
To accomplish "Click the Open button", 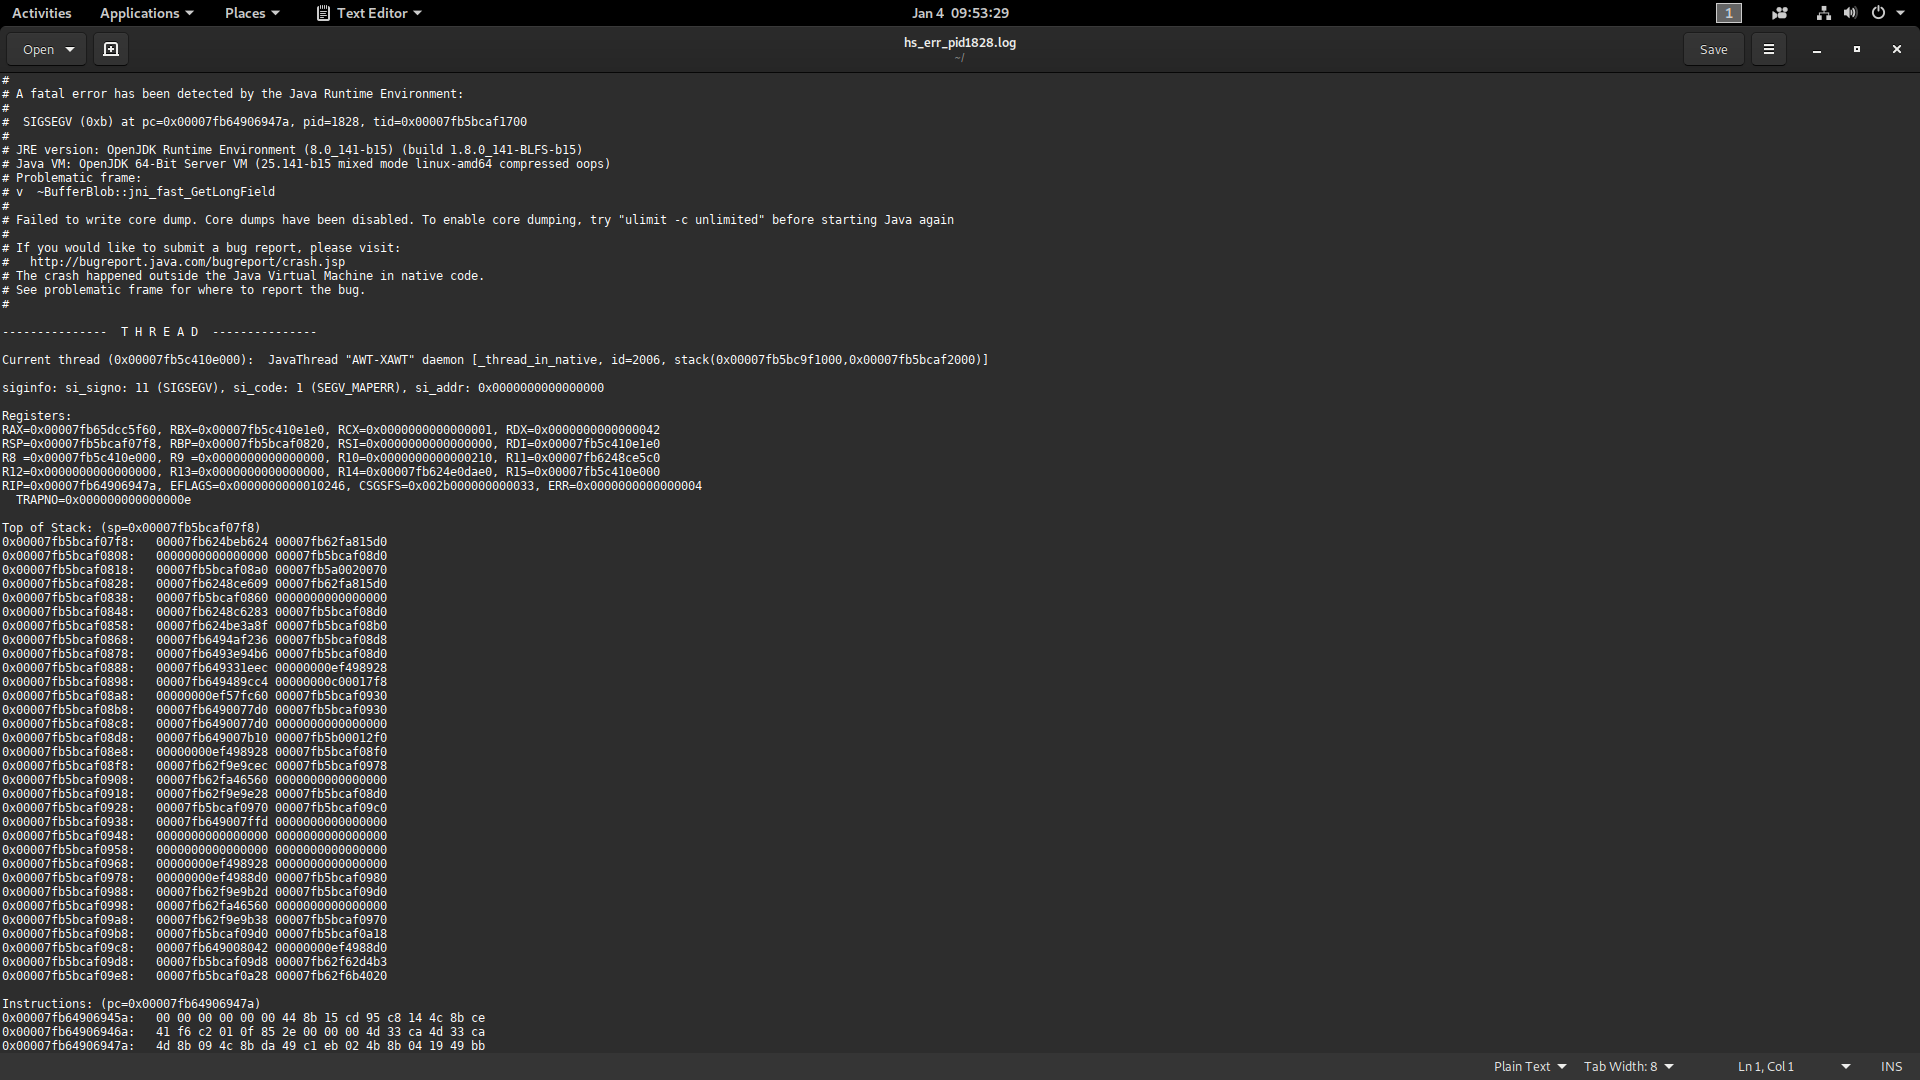I will click(38, 49).
